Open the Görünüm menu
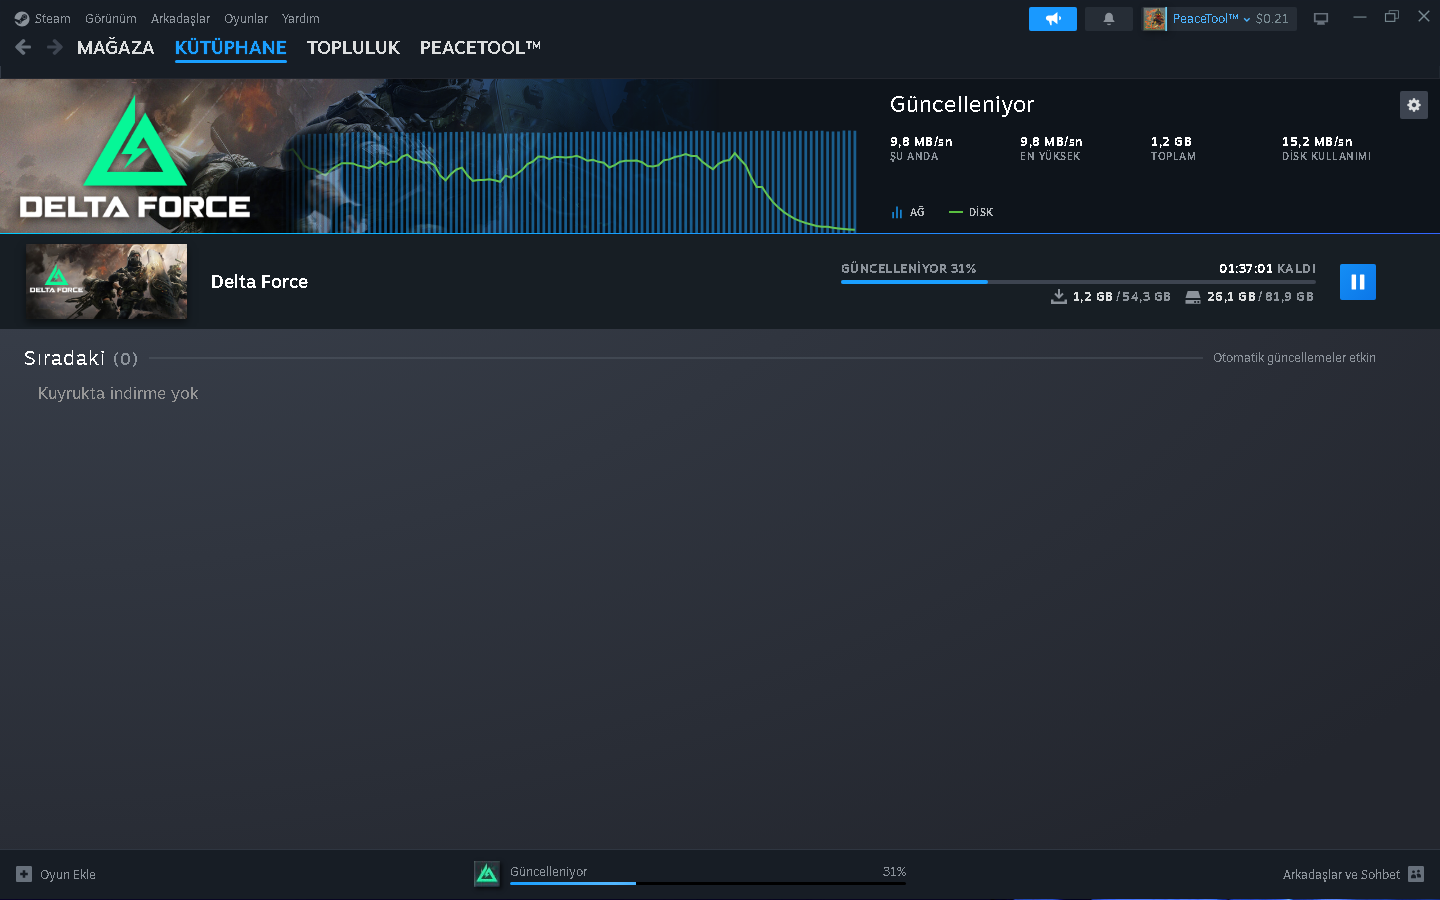Viewport: 1440px width, 900px height. point(111,19)
